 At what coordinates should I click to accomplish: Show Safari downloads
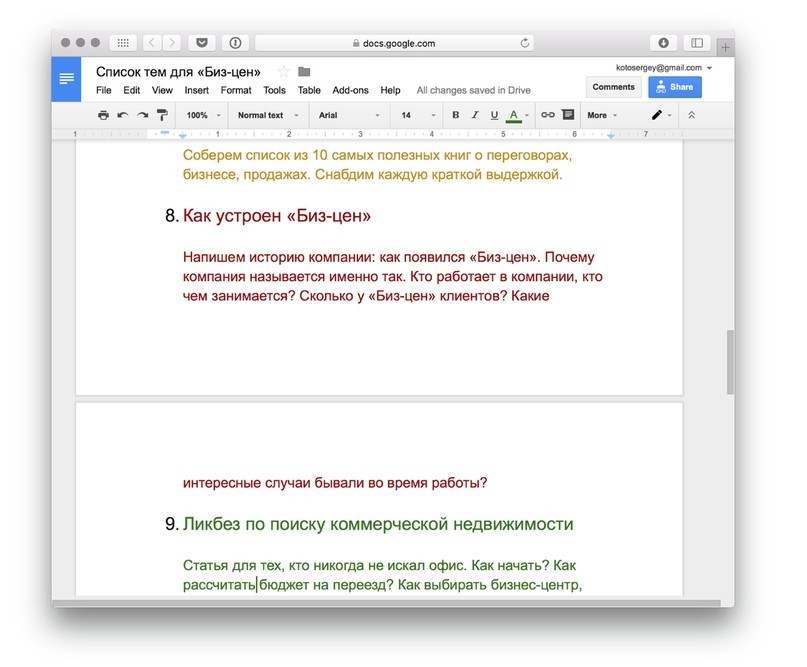pos(663,43)
